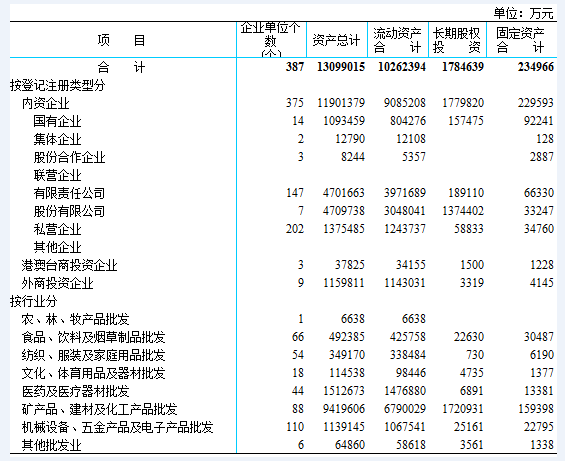Click the 私营企业 row label
This screenshot has height=461, width=565.
tap(57, 229)
